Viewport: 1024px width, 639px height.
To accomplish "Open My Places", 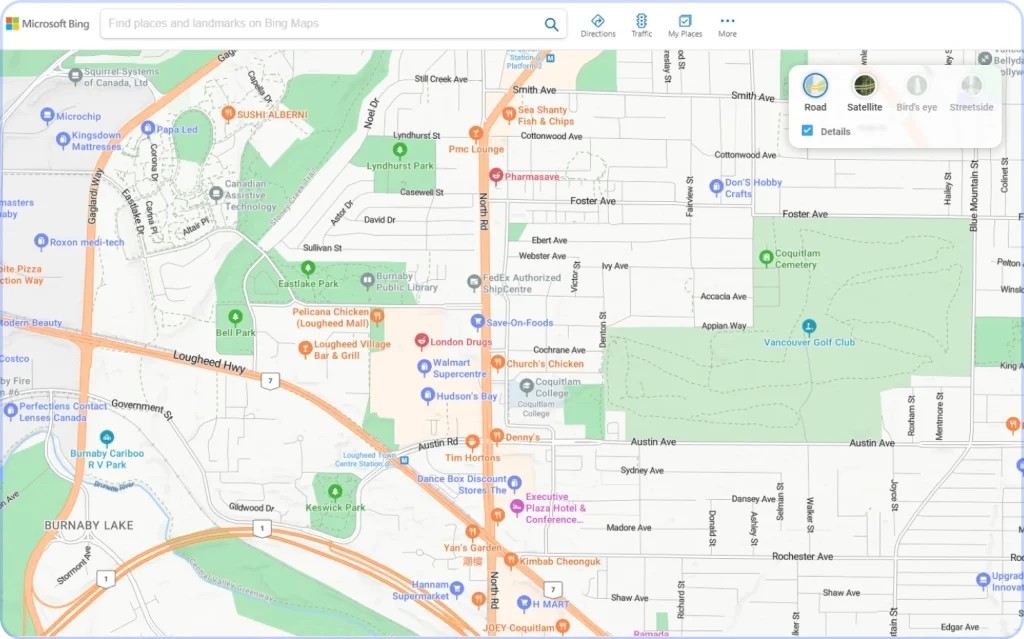I will click(x=684, y=26).
